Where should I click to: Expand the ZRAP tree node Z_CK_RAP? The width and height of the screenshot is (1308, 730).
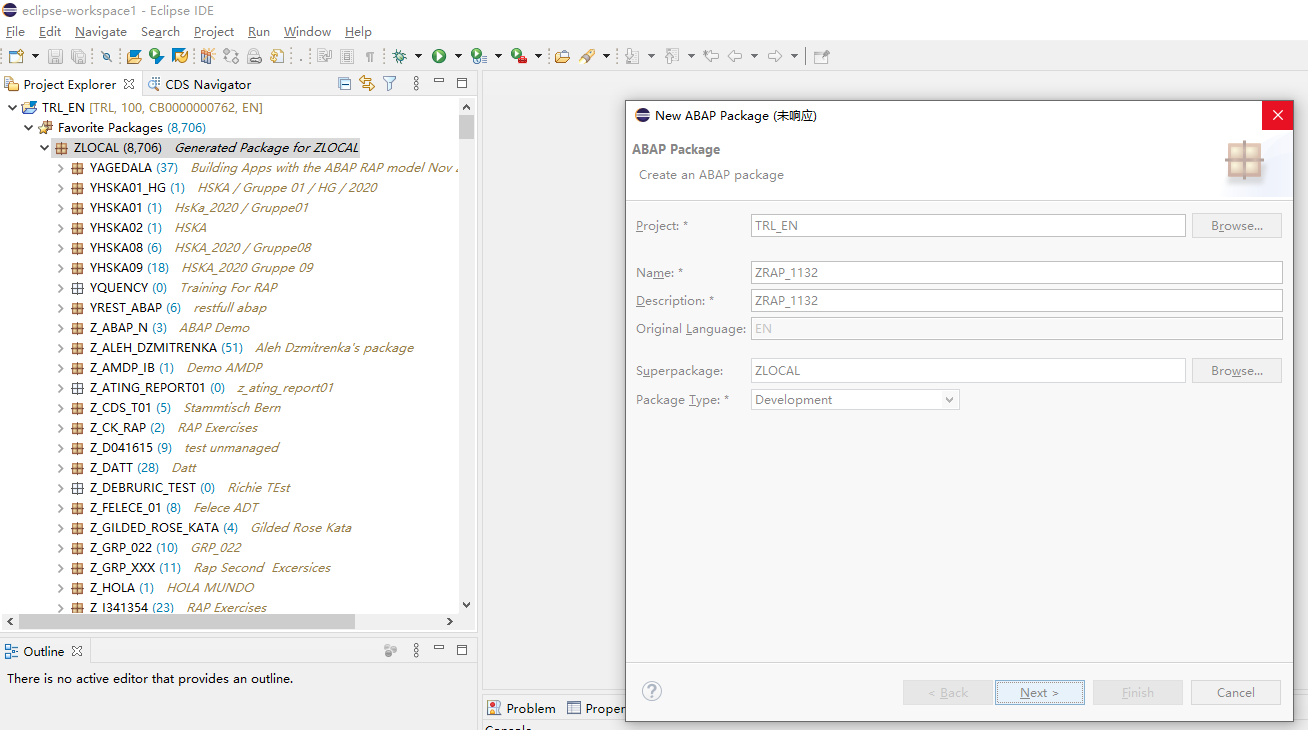[62, 427]
